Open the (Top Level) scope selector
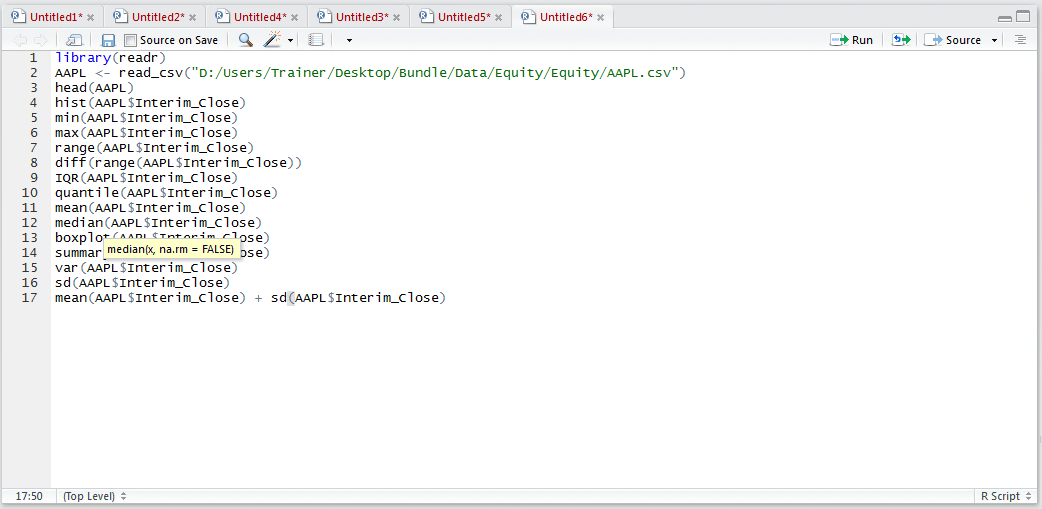Screen dimensions: 1042x509 click(x=94, y=496)
